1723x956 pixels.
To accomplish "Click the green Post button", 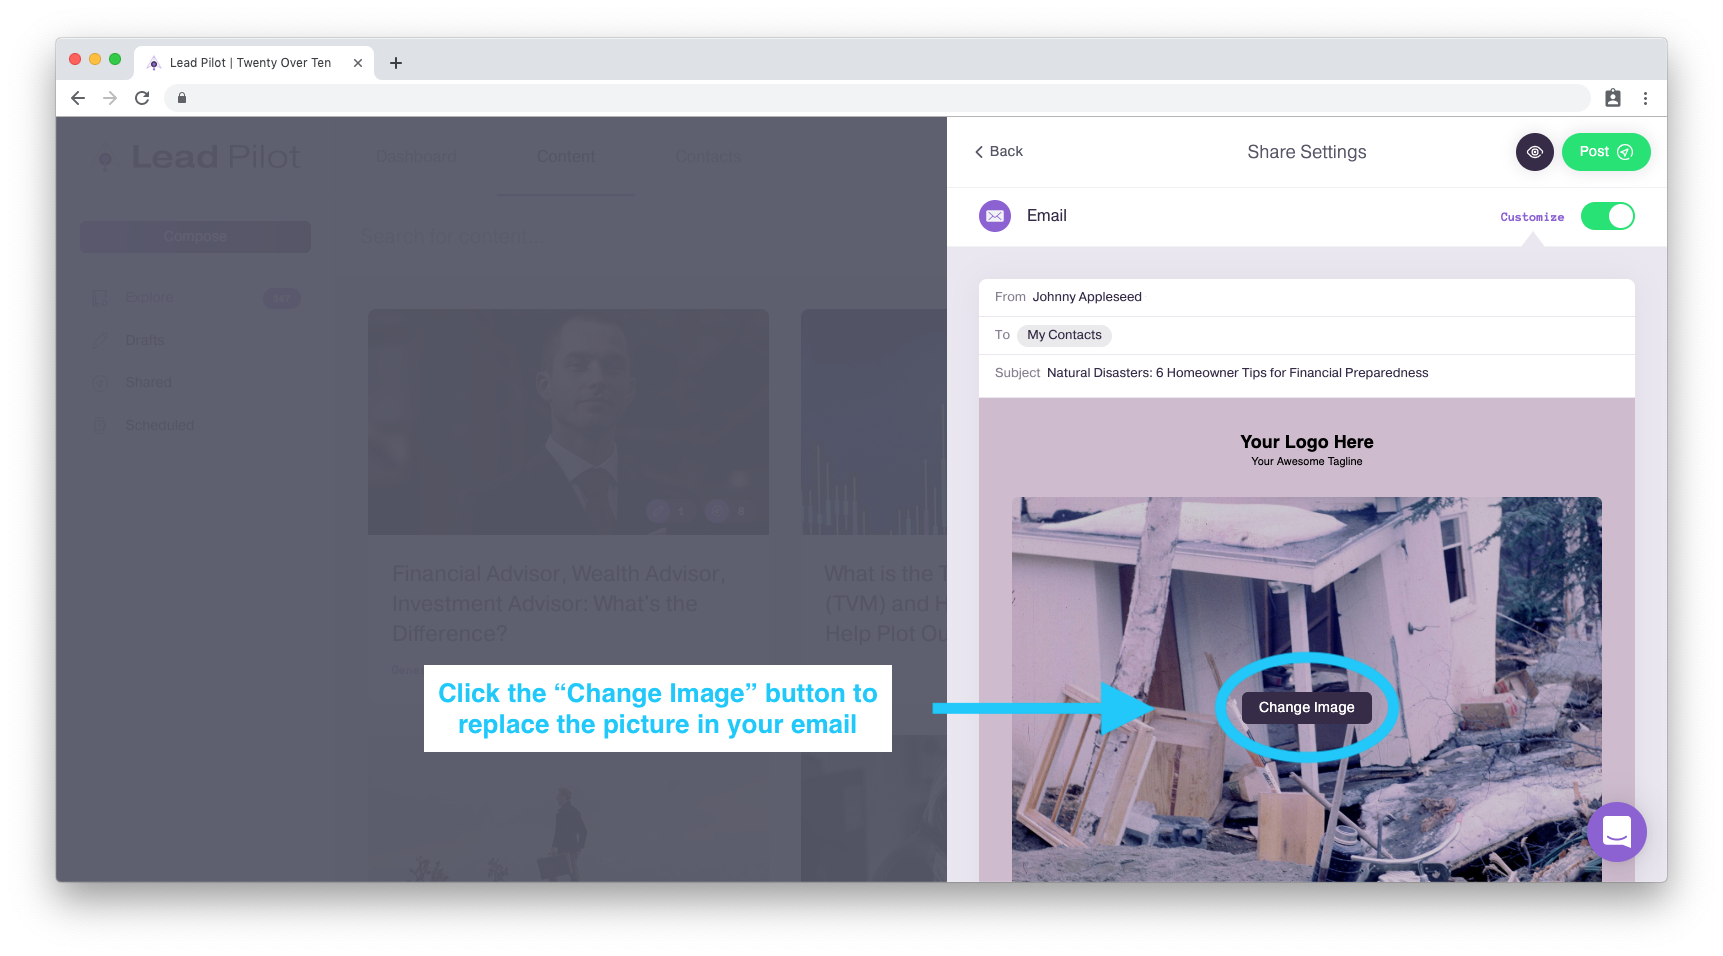I will pos(1606,152).
